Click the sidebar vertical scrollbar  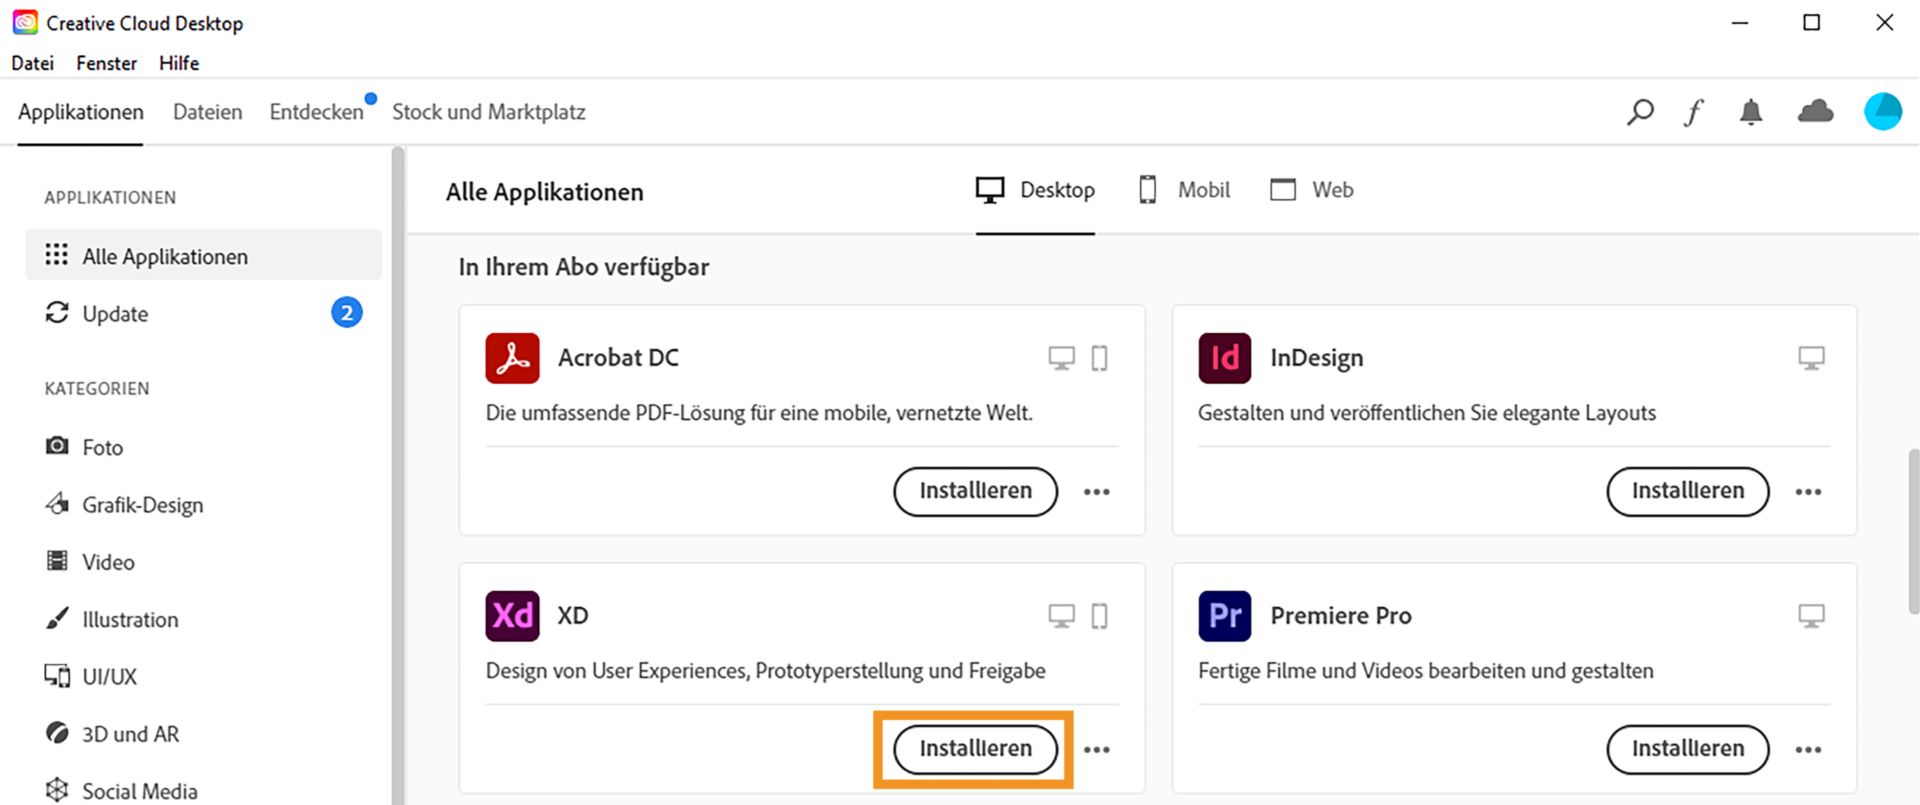point(398,476)
